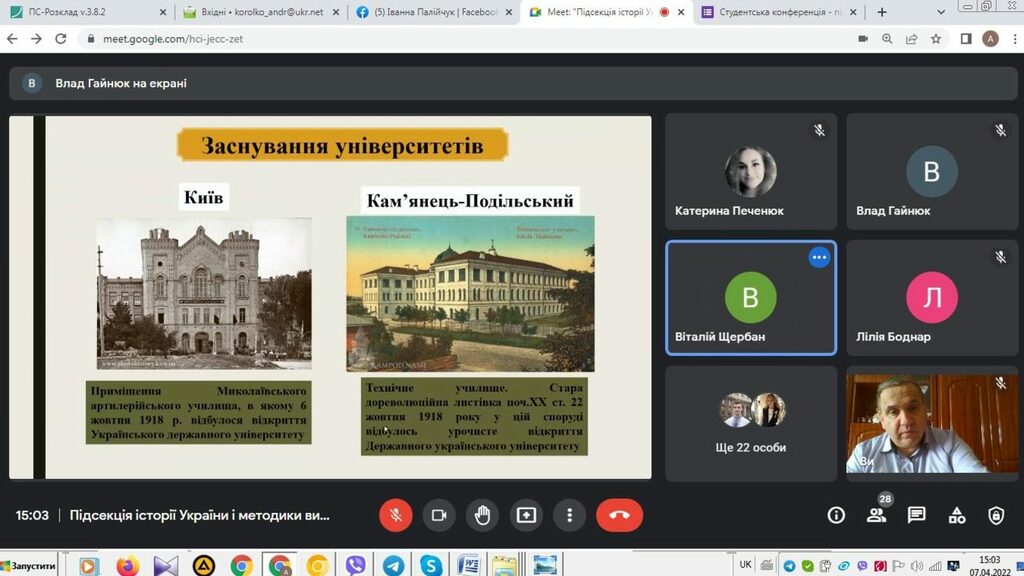Open Telegram from the taskbar
This screenshot has width=1024, height=576.
tap(393, 565)
